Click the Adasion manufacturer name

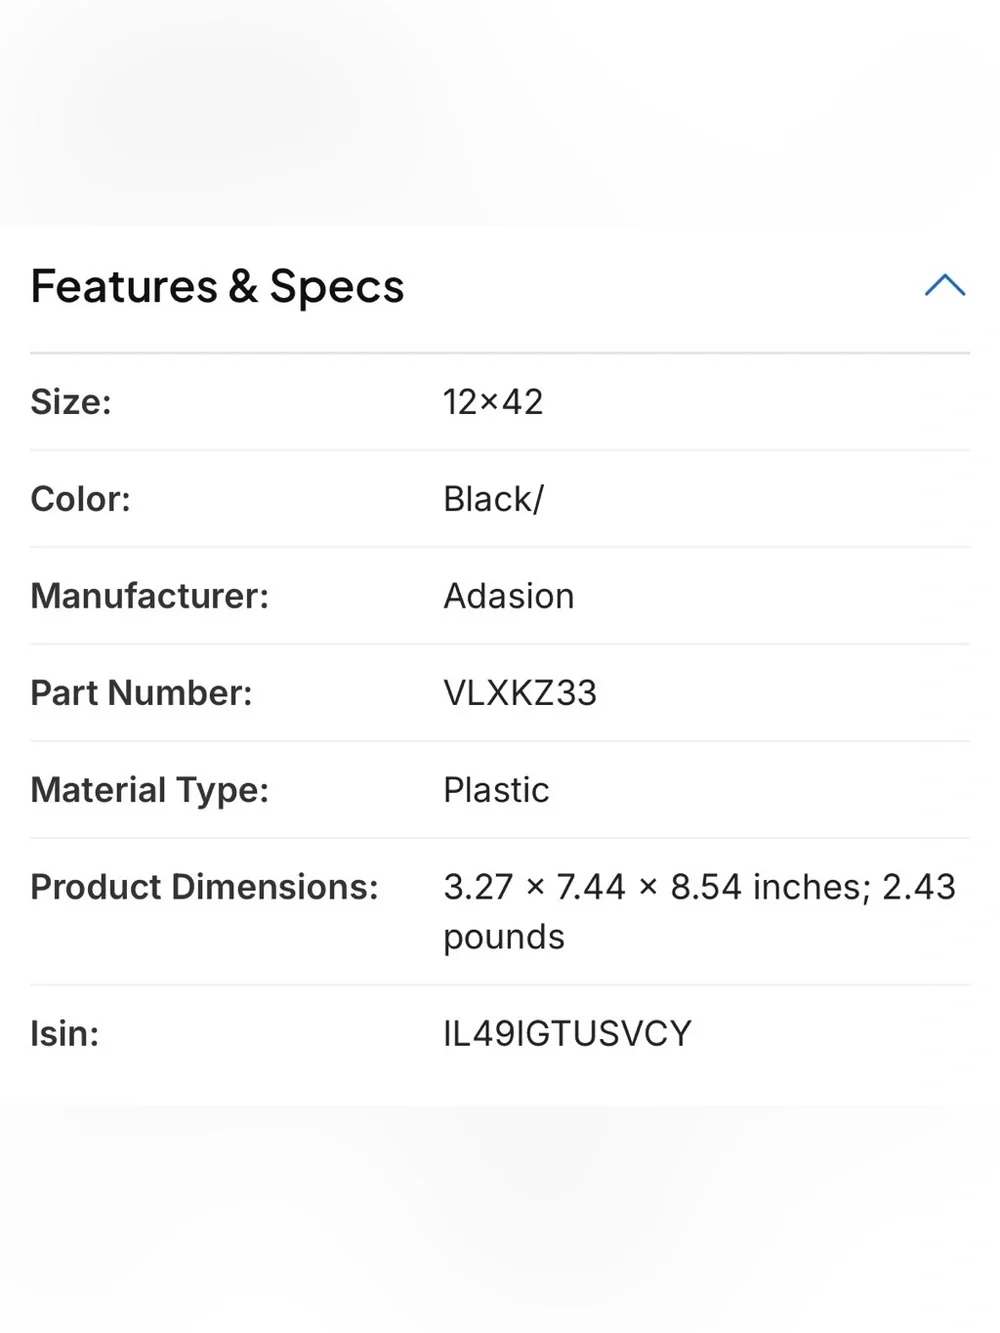(x=509, y=596)
